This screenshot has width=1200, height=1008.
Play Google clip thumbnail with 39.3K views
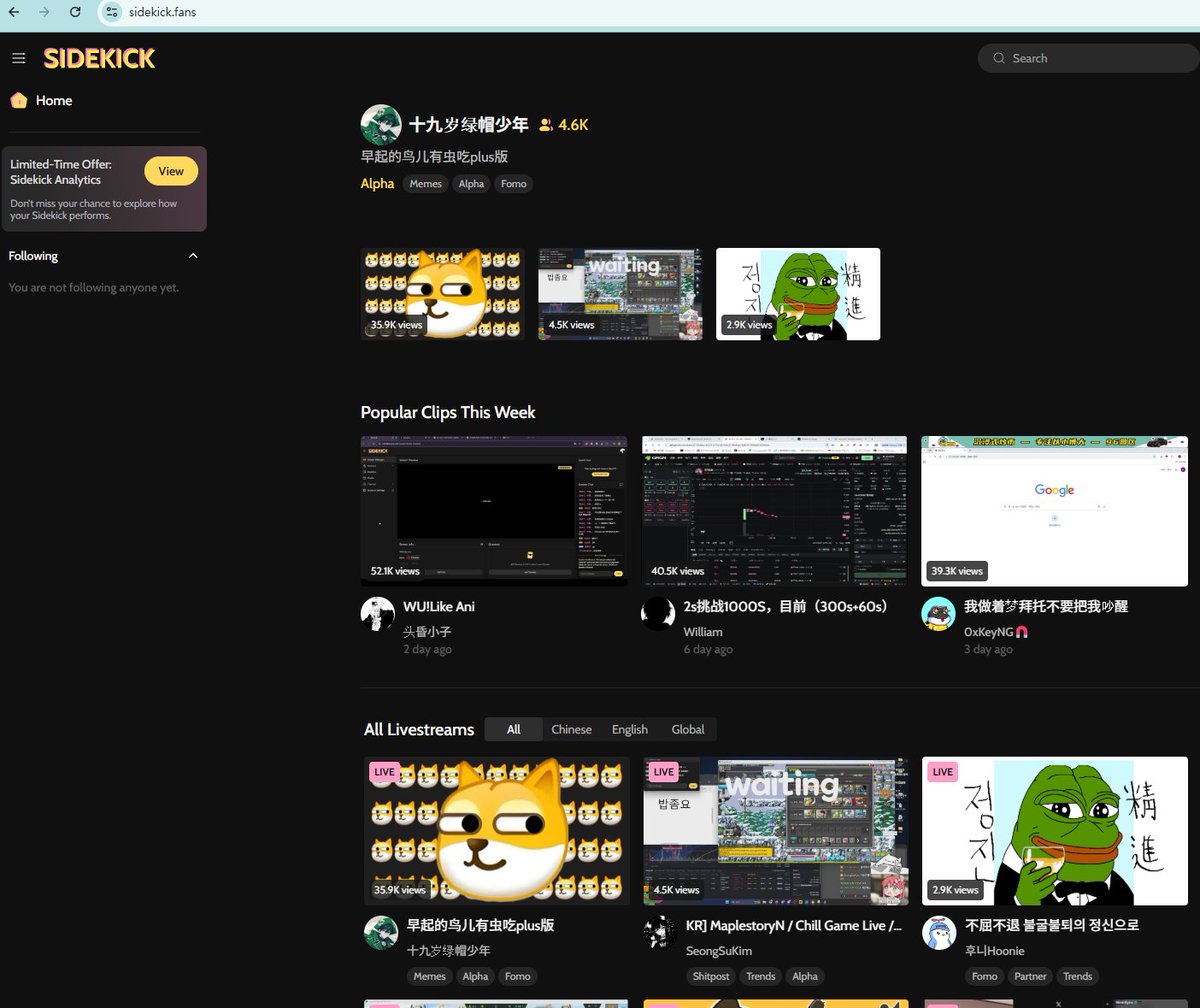click(x=1054, y=511)
